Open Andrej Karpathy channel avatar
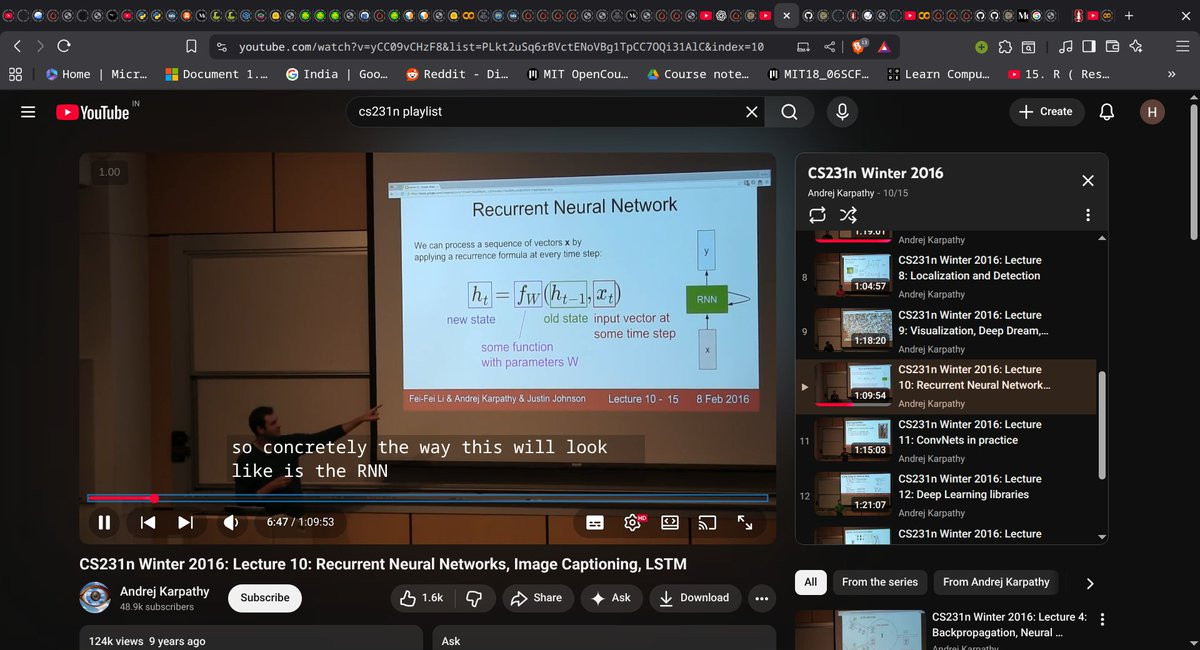This screenshot has height=650, width=1200. (x=95, y=597)
